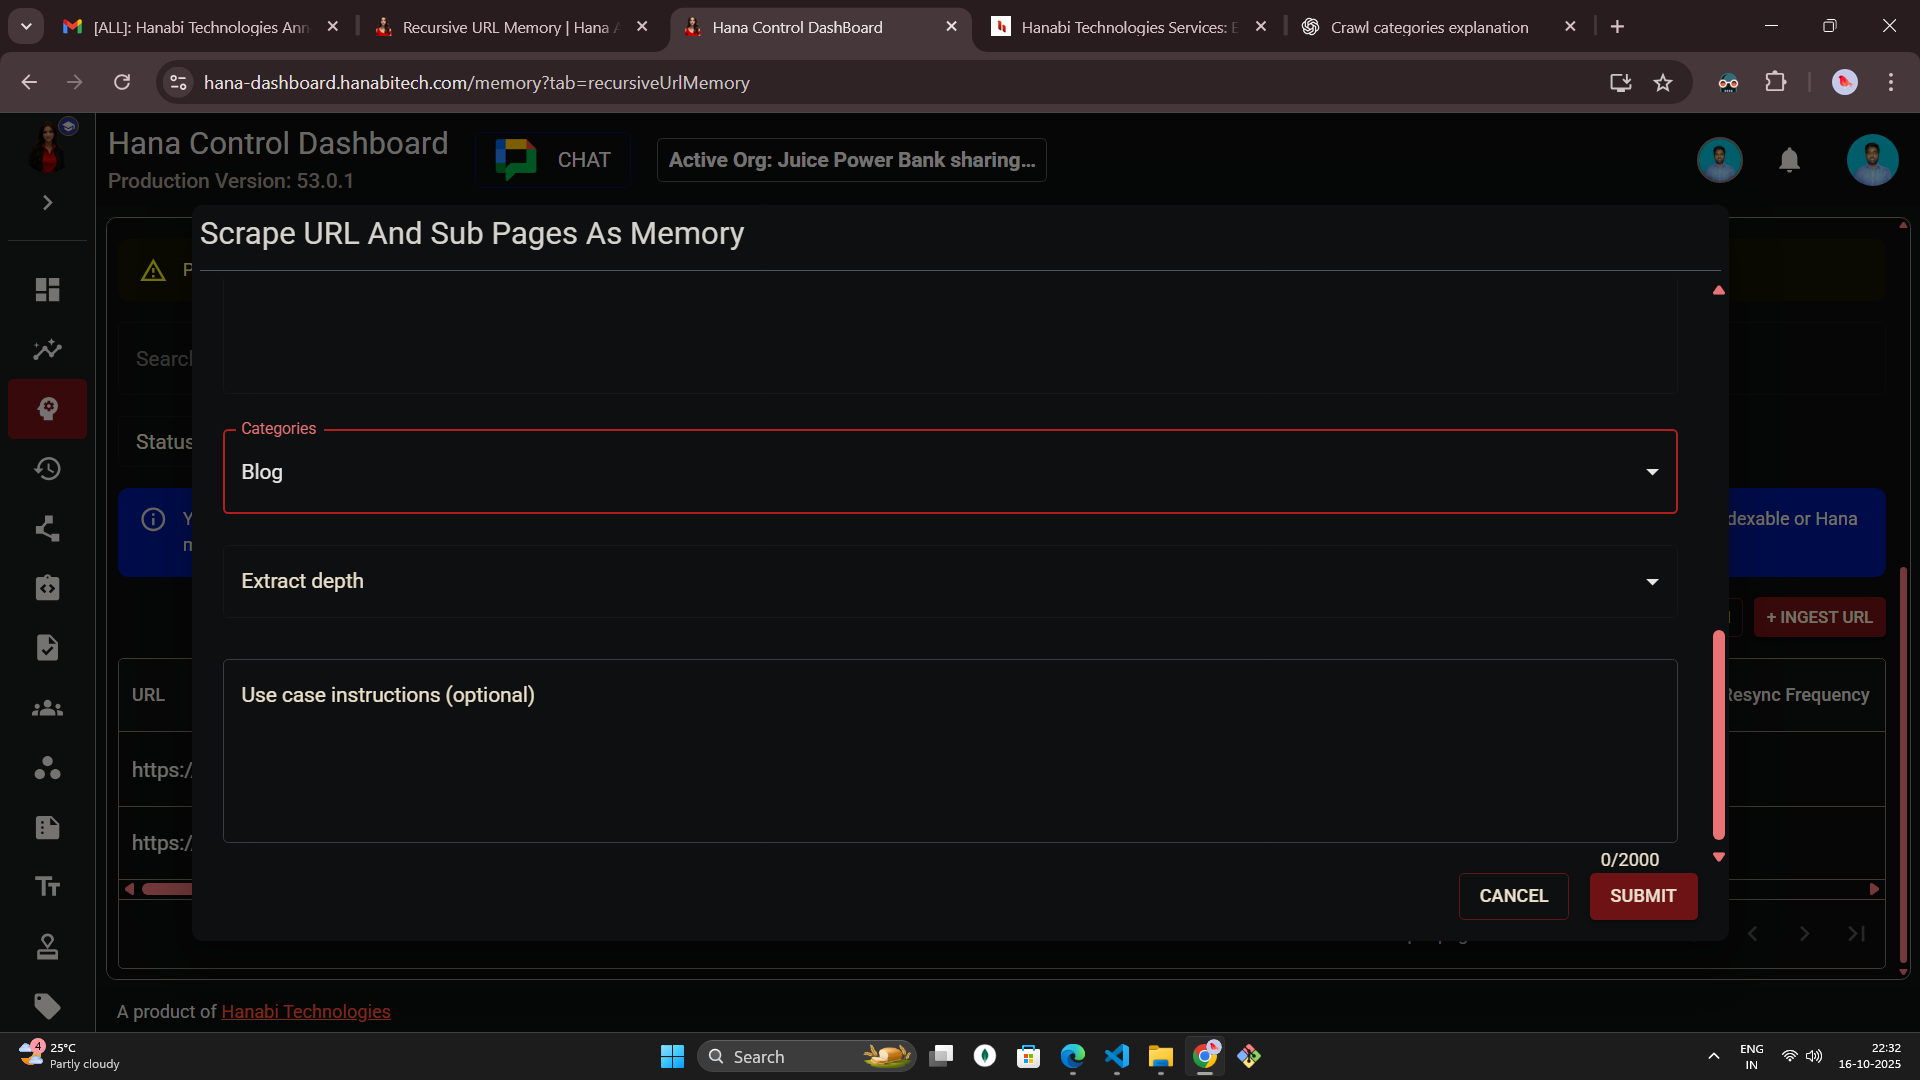Open the Categories dropdown showing Blog

coord(949,472)
